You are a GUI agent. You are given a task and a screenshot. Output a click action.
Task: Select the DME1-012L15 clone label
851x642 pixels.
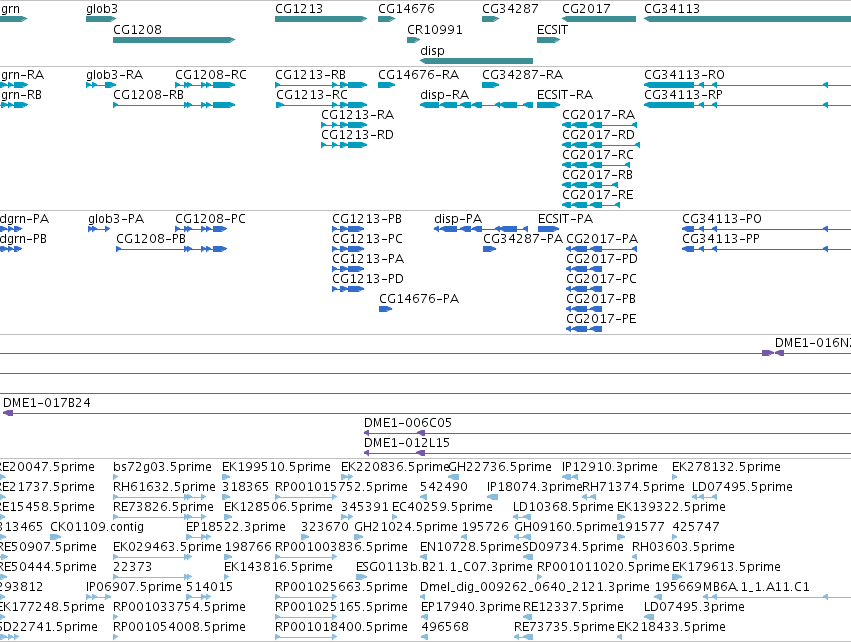407,443
